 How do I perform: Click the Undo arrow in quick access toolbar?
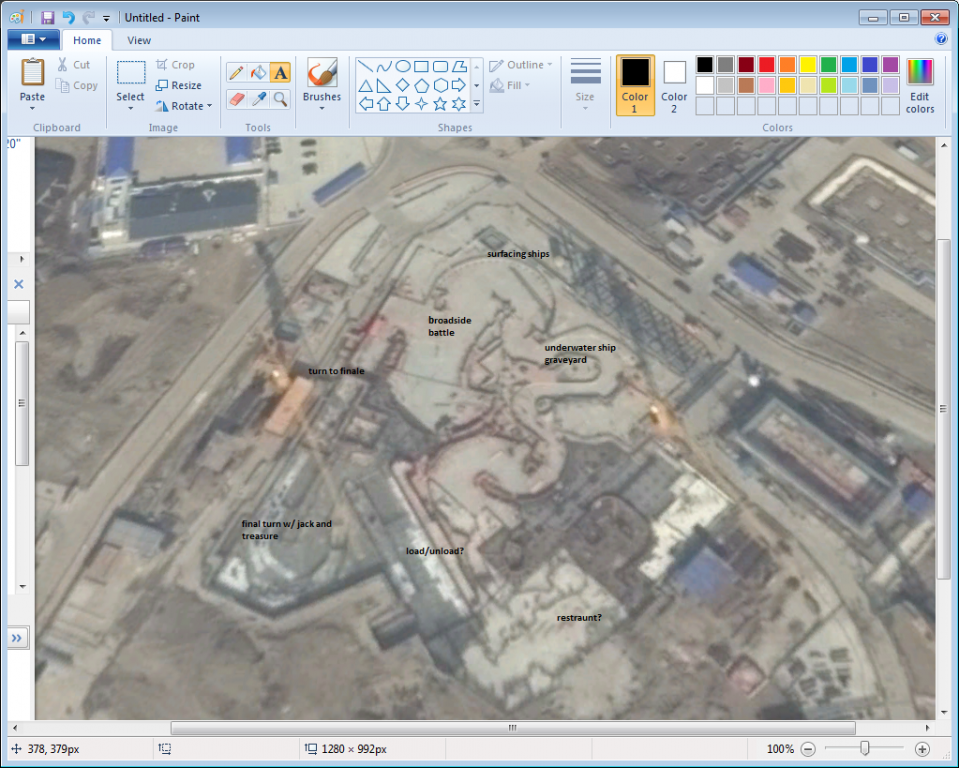click(x=68, y=17)
